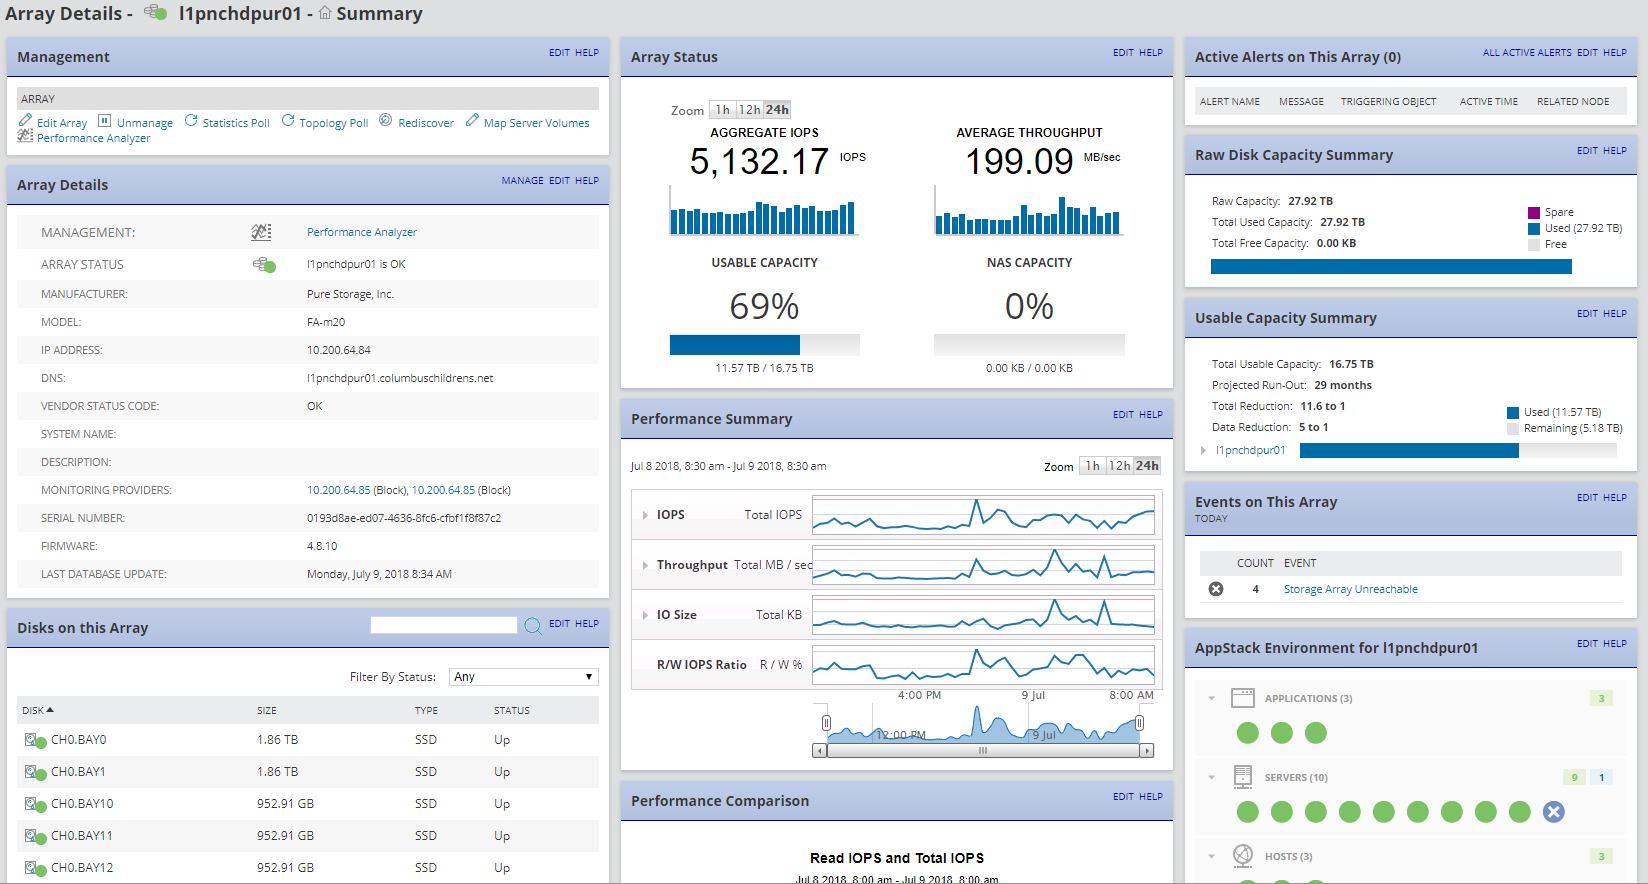Image resolution: width=1648 pixels, height=884 pixels.
Task: Click the chart scrollbar right arrow
Action: coord(1147,750)
